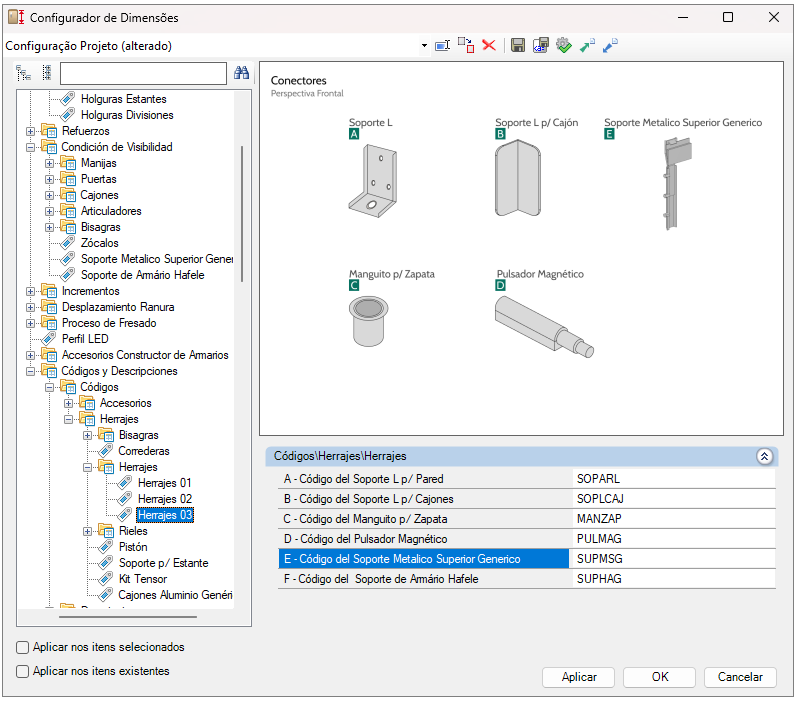Viewport: 800px width, 701px height.
Task: Click the Soporte L connector image
Action: (373, 181)
